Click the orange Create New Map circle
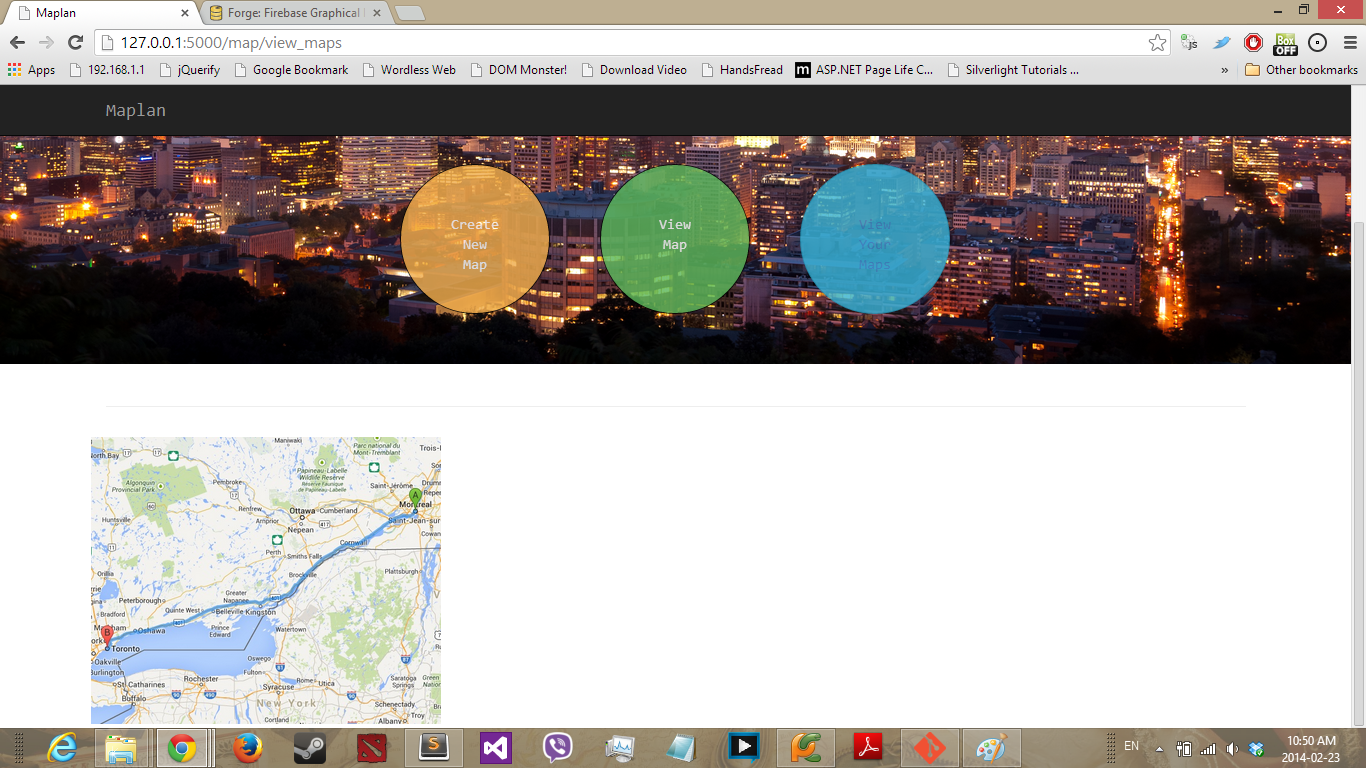Screen dimensions: 1366x768 click(x=475, y=239)
